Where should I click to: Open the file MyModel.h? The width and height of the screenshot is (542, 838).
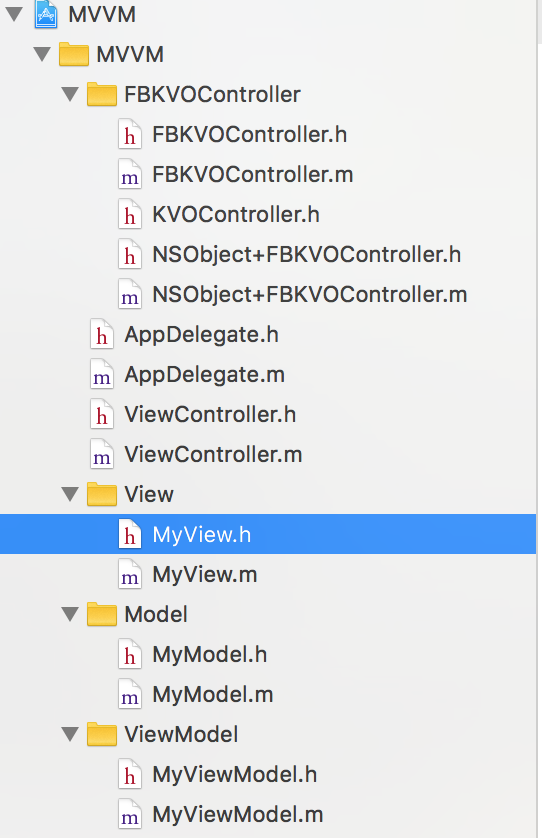tap(210, 655)
